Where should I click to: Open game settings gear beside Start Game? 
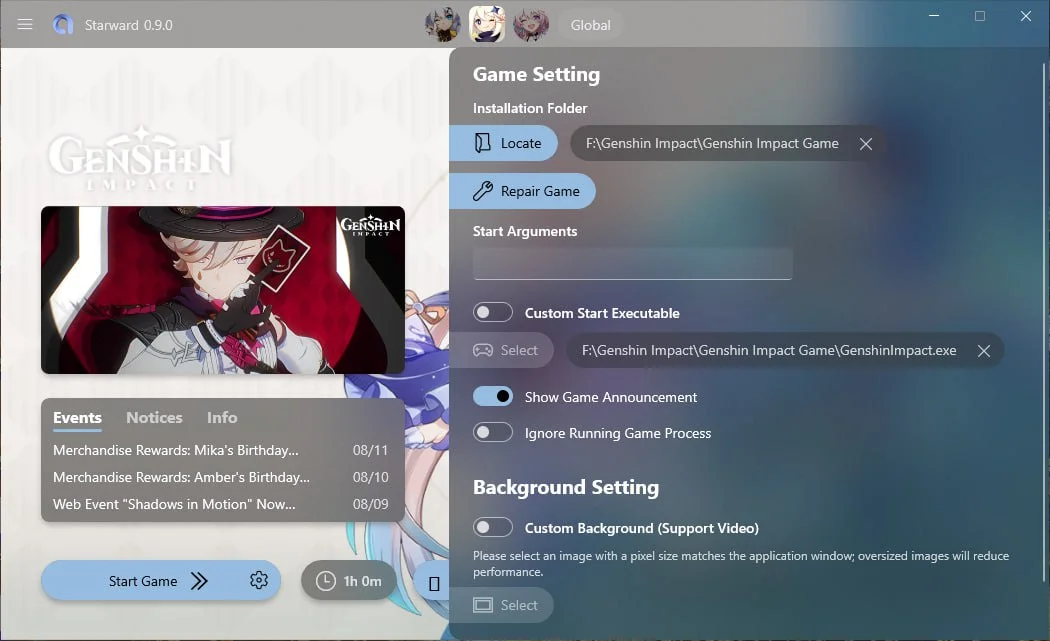(x=259, y=580)
